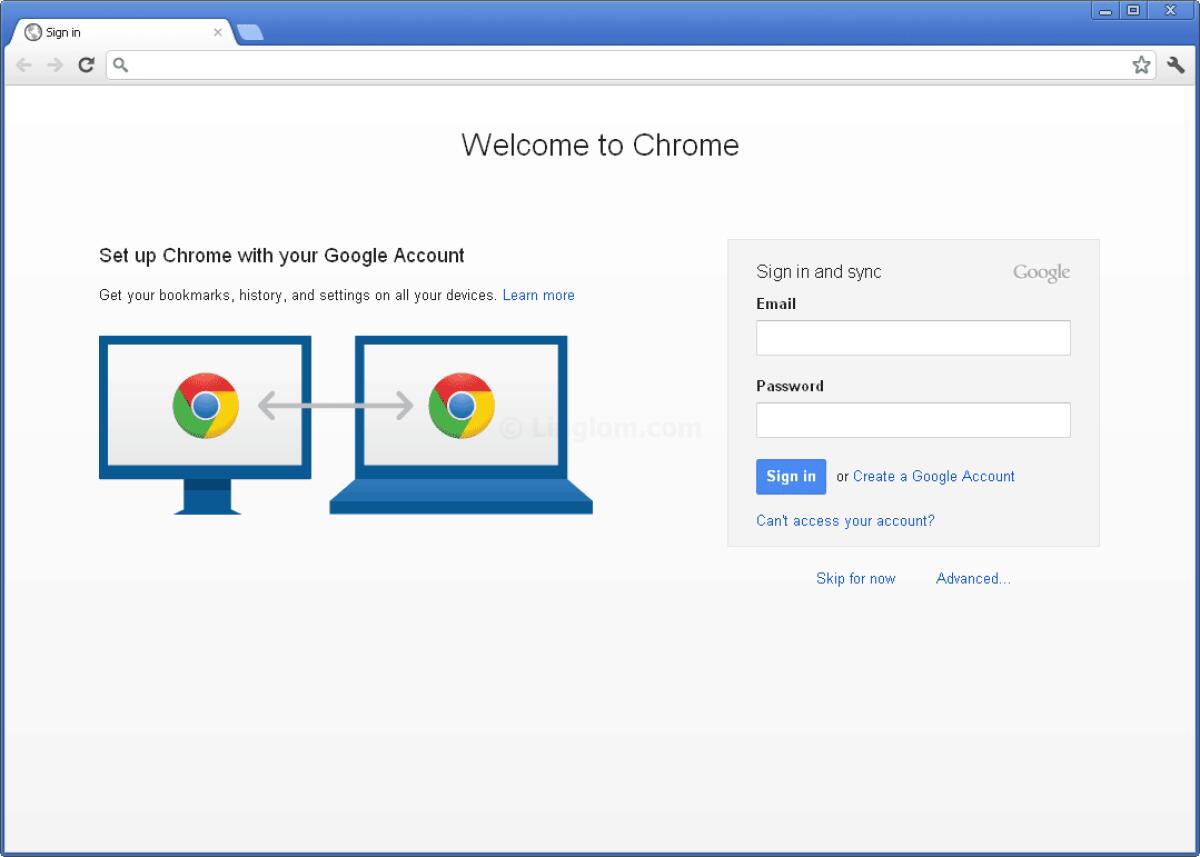Image resolution: width=1200 pixels, height=857 pixels.
Task: Open Can't access your account help
Action: coord(845,521)
